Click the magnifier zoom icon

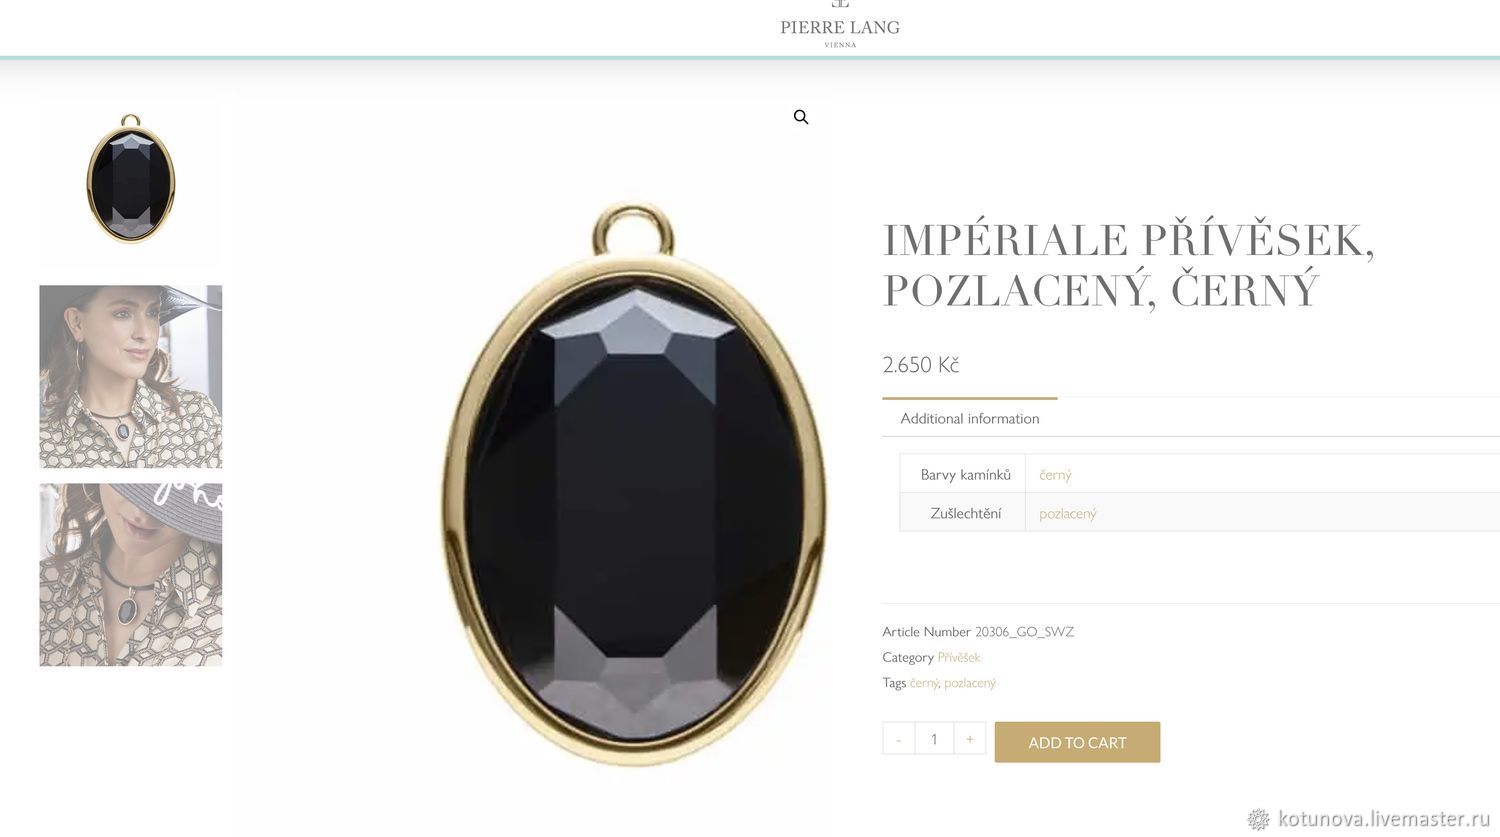[x=801, y=117]
